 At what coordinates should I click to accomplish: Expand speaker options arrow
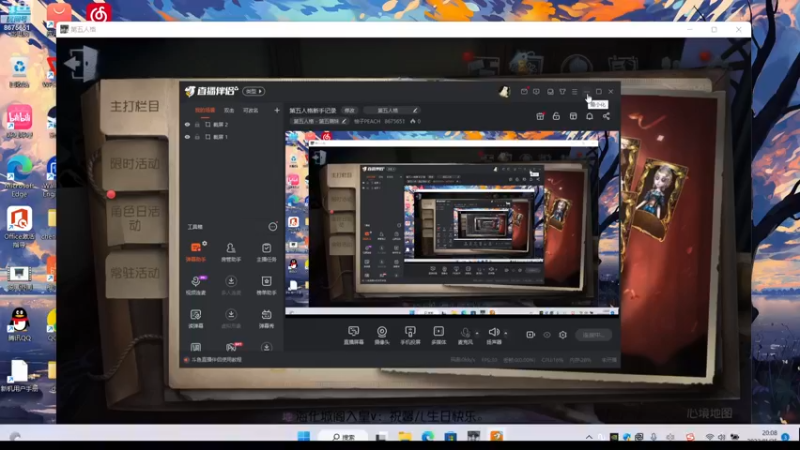click(506, 333)
